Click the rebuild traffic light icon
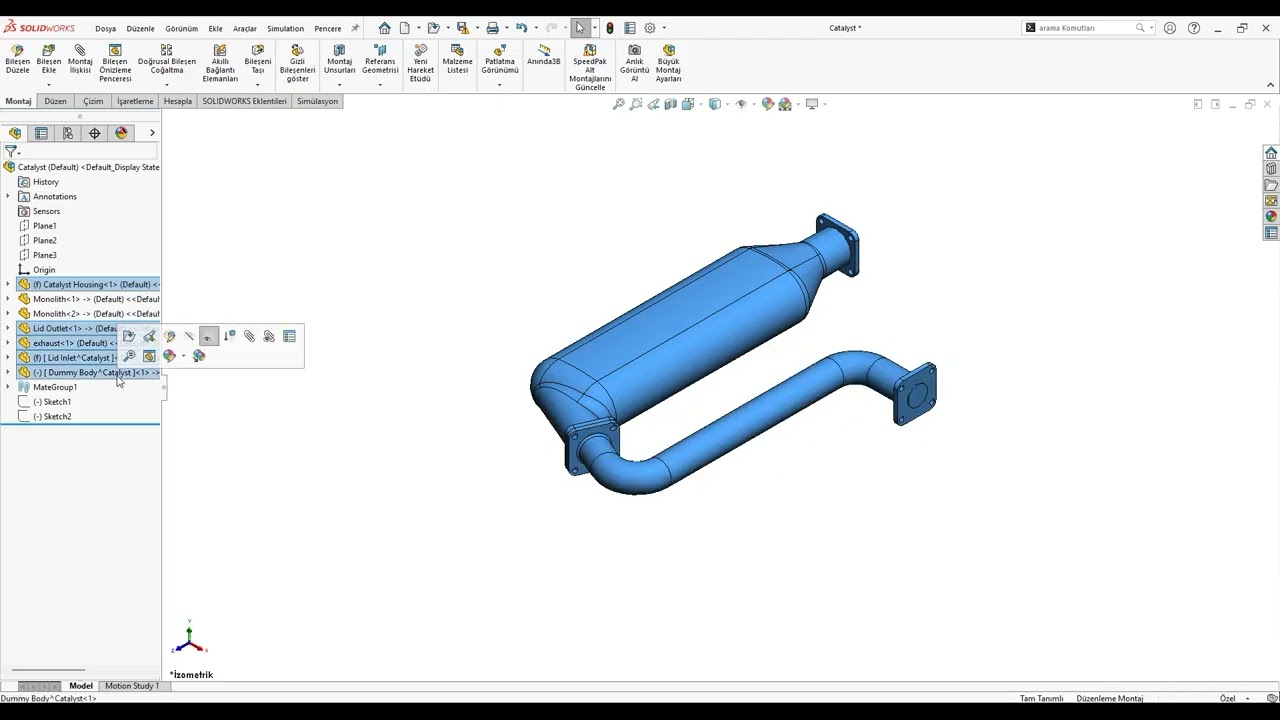1280x720 pixels. click(x=610, y=28)
